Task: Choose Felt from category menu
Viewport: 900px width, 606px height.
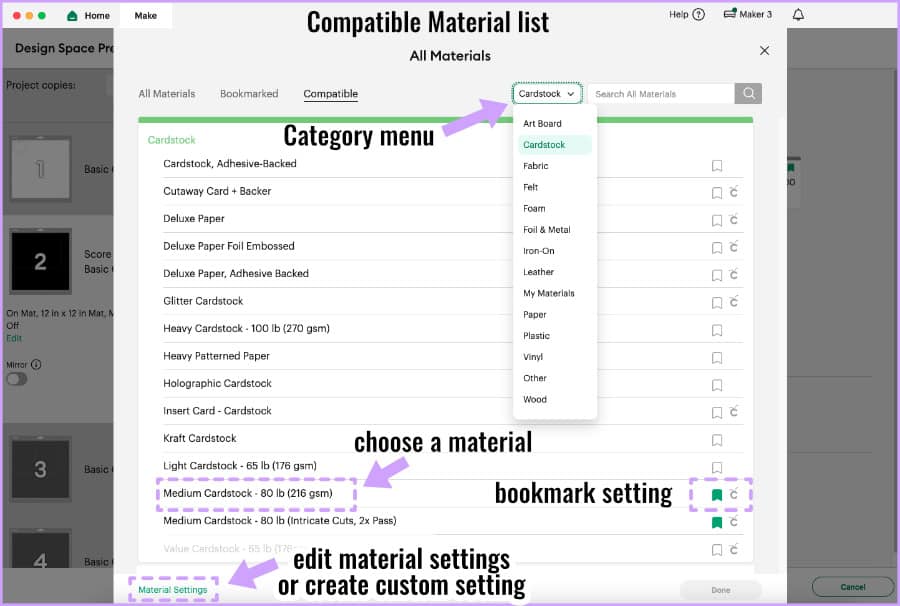Action: 530,187
